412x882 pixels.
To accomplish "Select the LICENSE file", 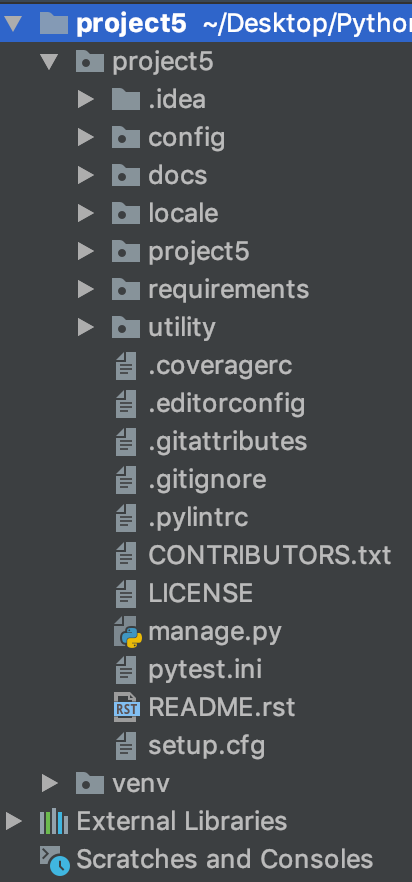I will (200, 593).
